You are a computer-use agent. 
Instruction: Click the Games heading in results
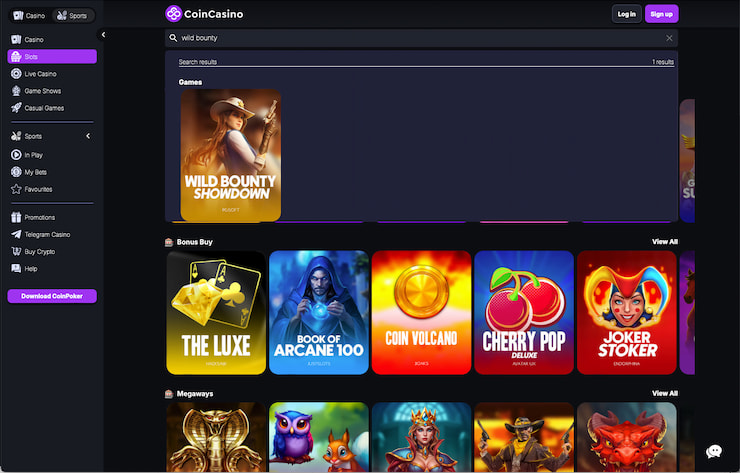pos(190,82)
